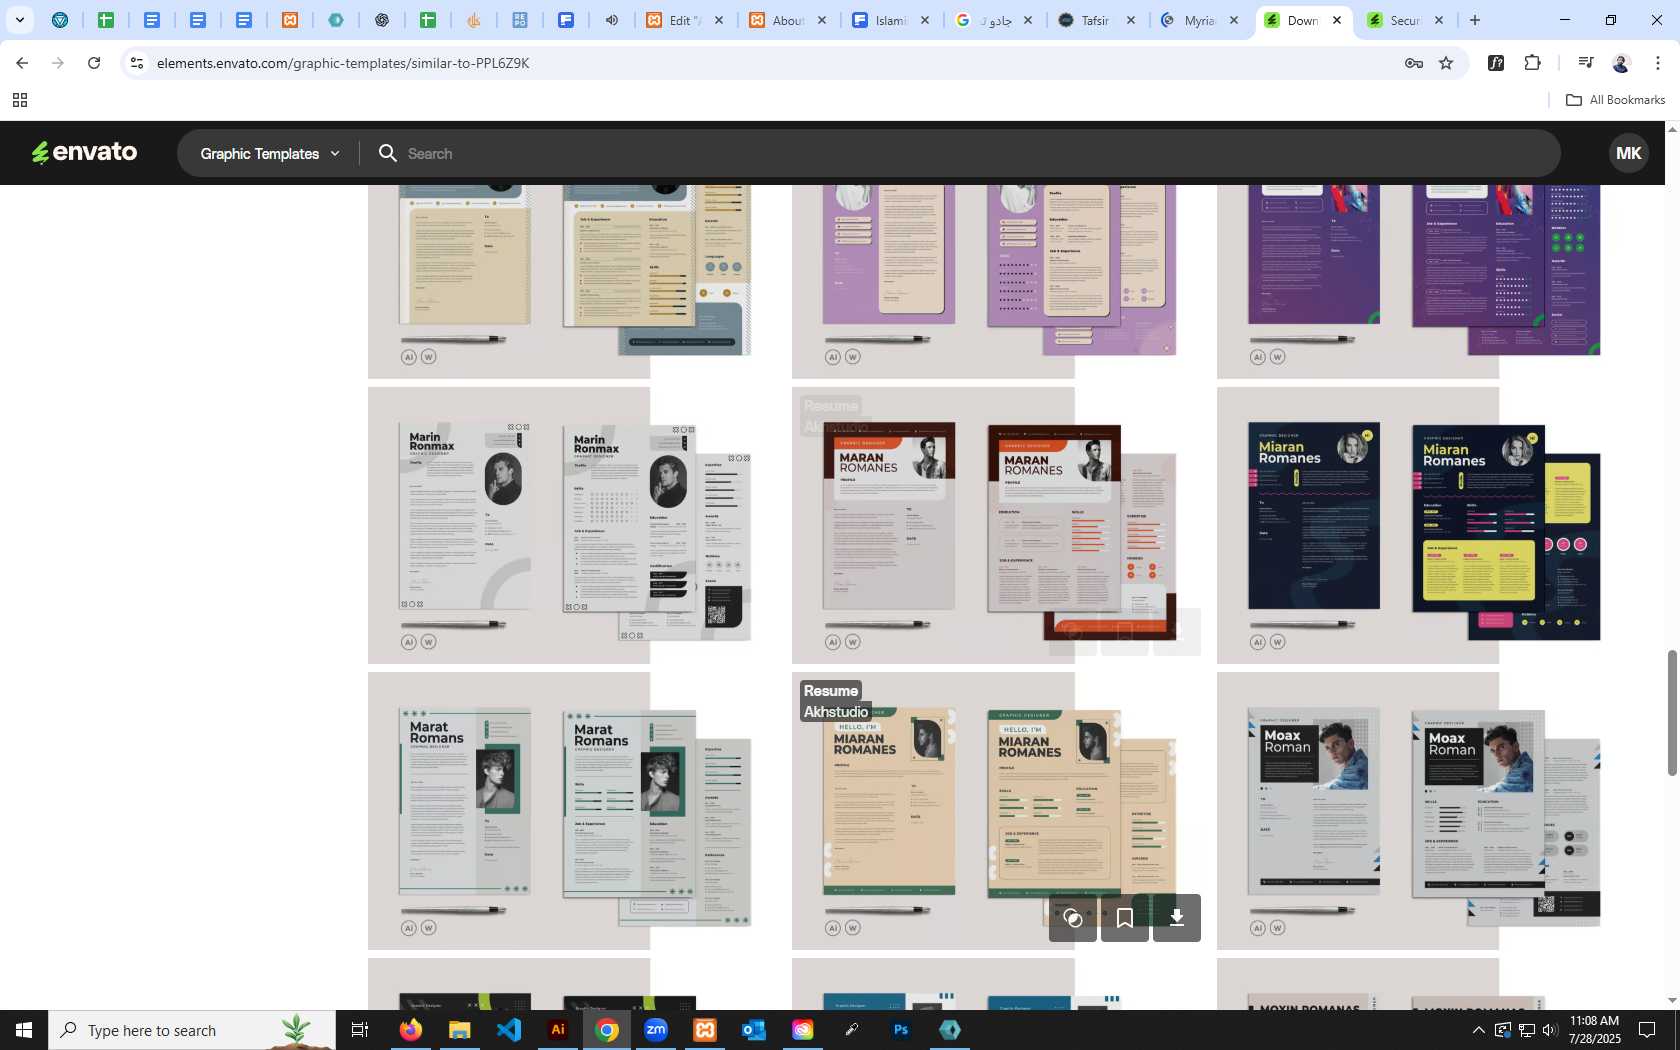The image size is (1680, 1050).
Task: Open the fonts extension icon in toolbar
Action: 1496,63
